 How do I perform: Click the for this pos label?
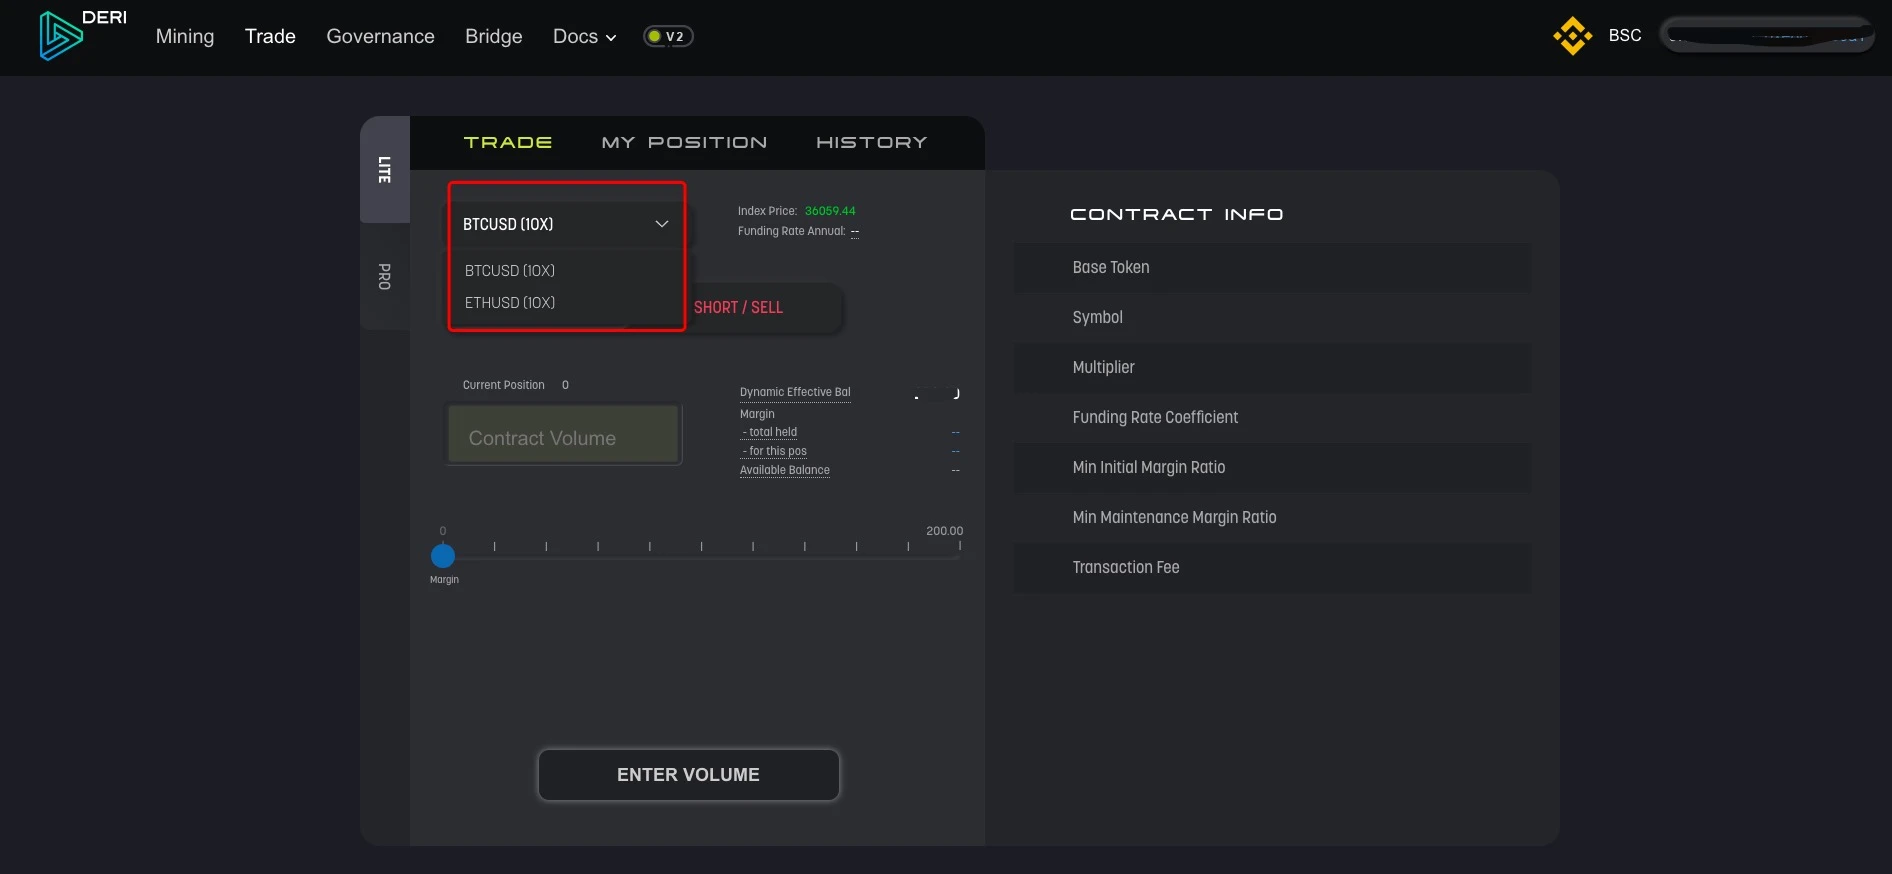click(774, 451)
